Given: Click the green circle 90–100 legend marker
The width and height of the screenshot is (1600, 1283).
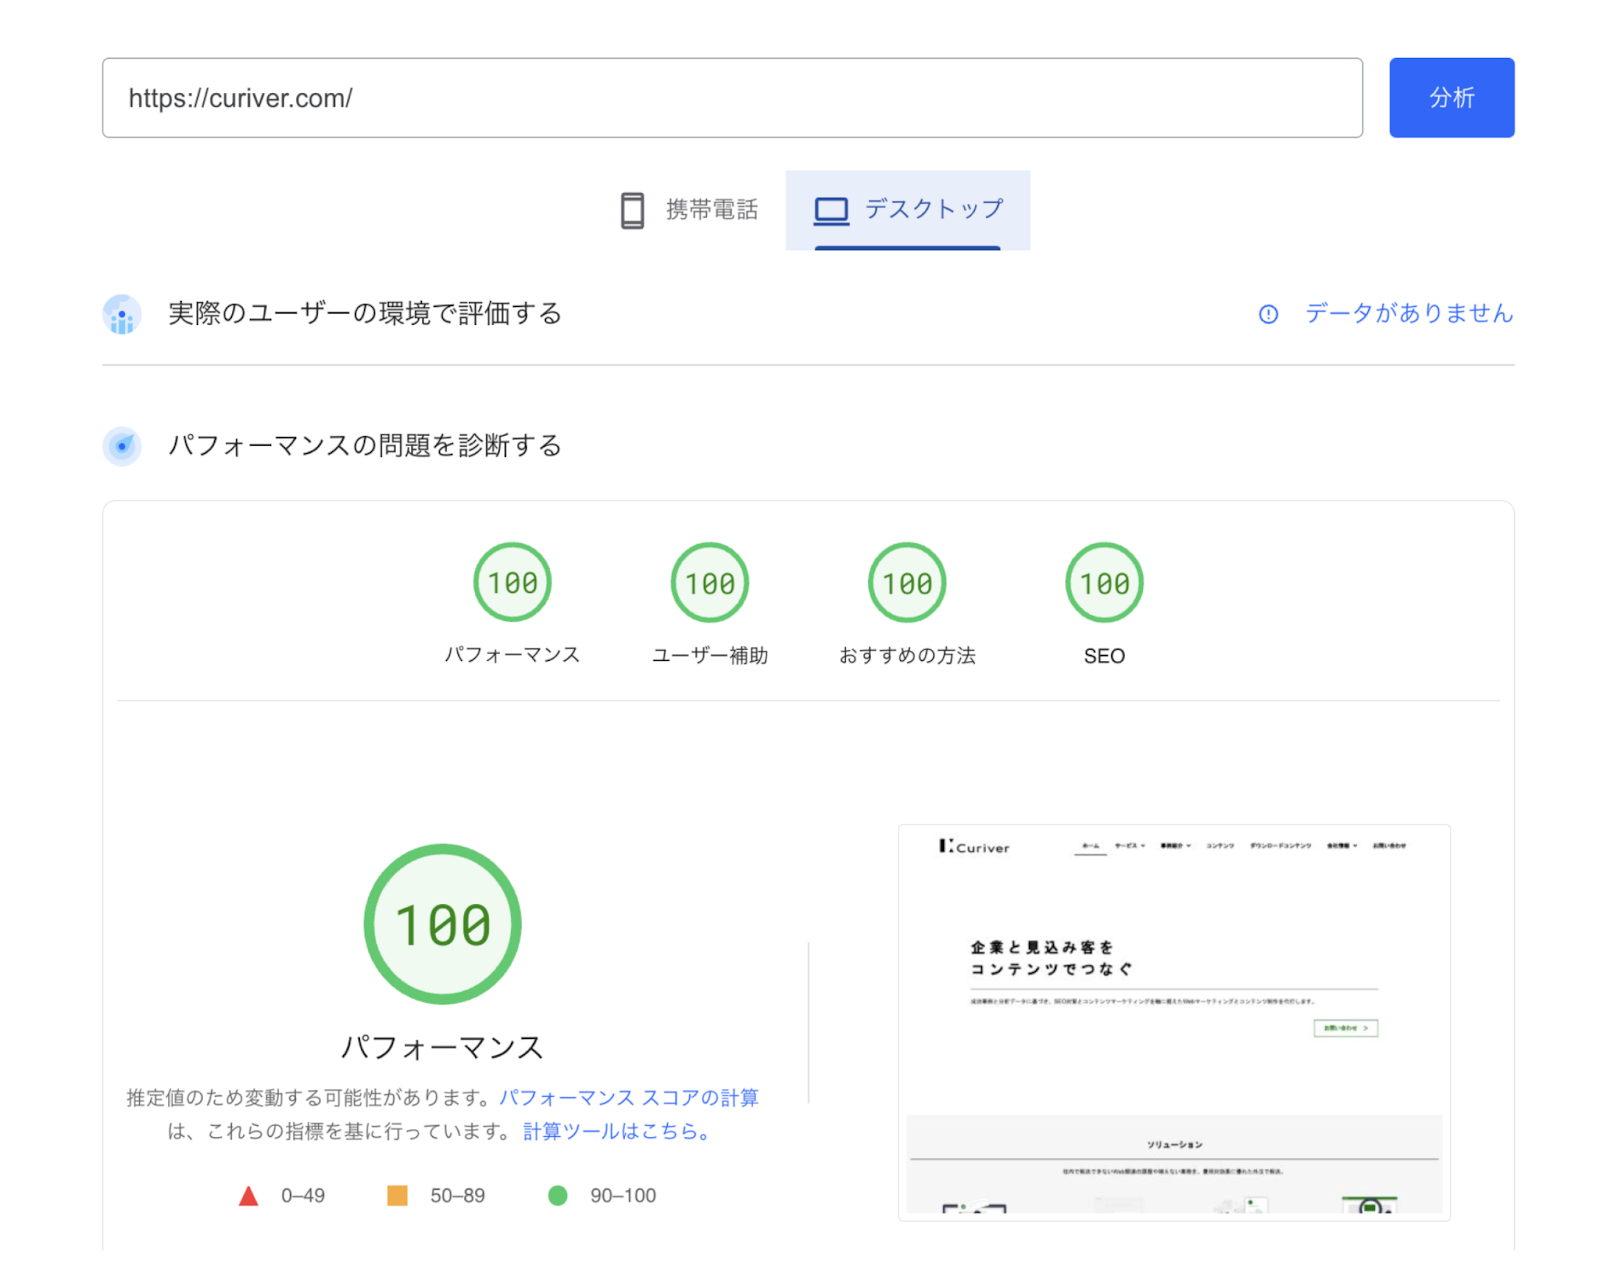Looking at the screenshot, I should pyautogui.click(x=558, y=1196).
